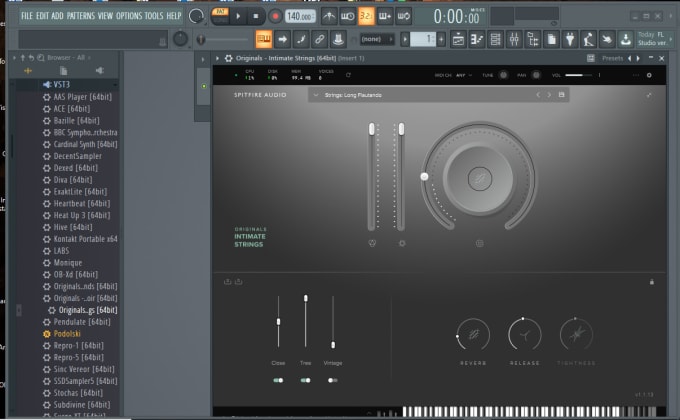Screen dimensions: 680x420
Task: Click the link (multilink controllers) icon
Action: [320, 39]
